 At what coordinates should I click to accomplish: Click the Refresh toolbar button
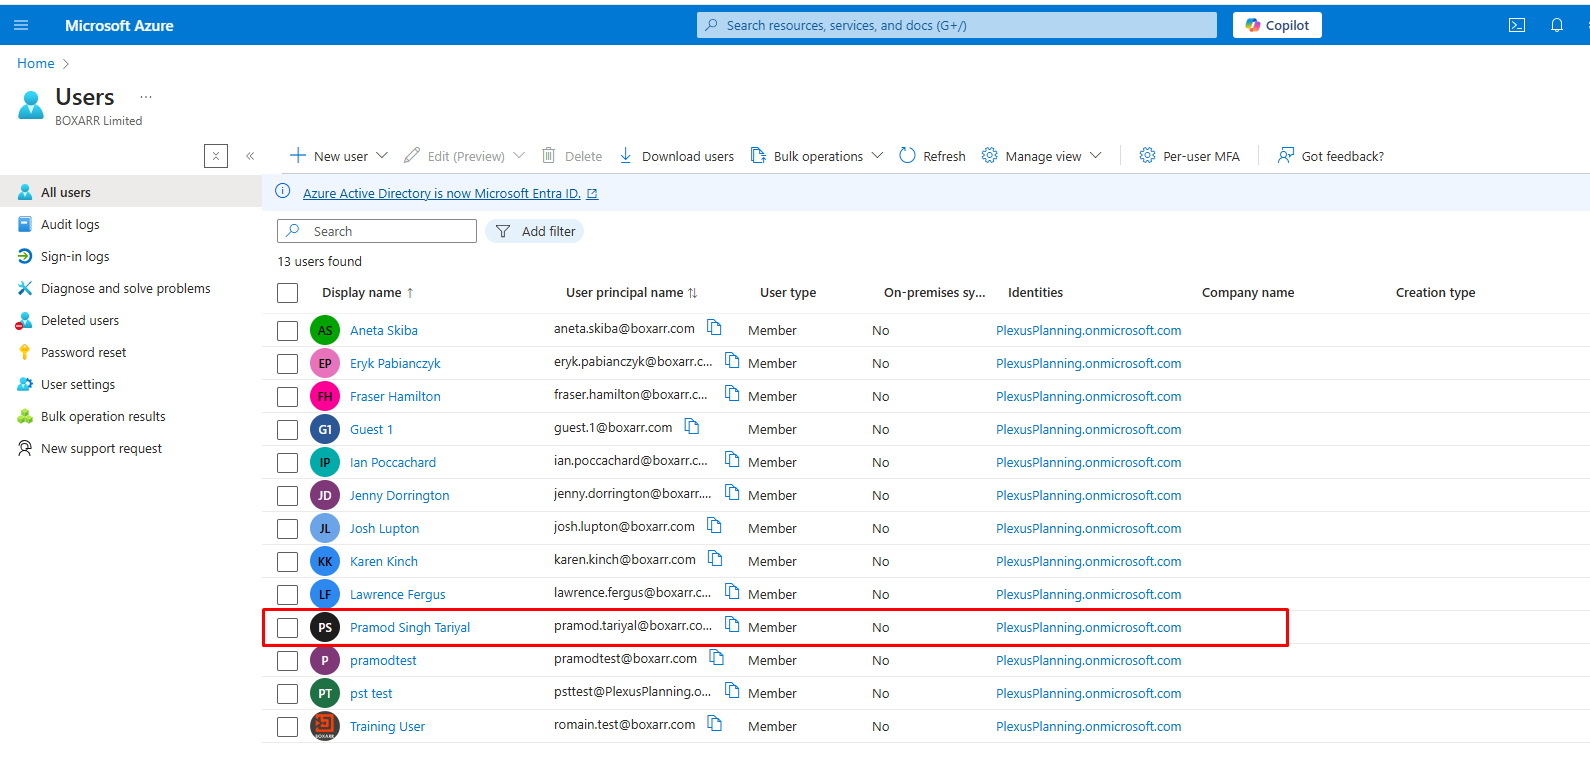[x=932, y=156]
